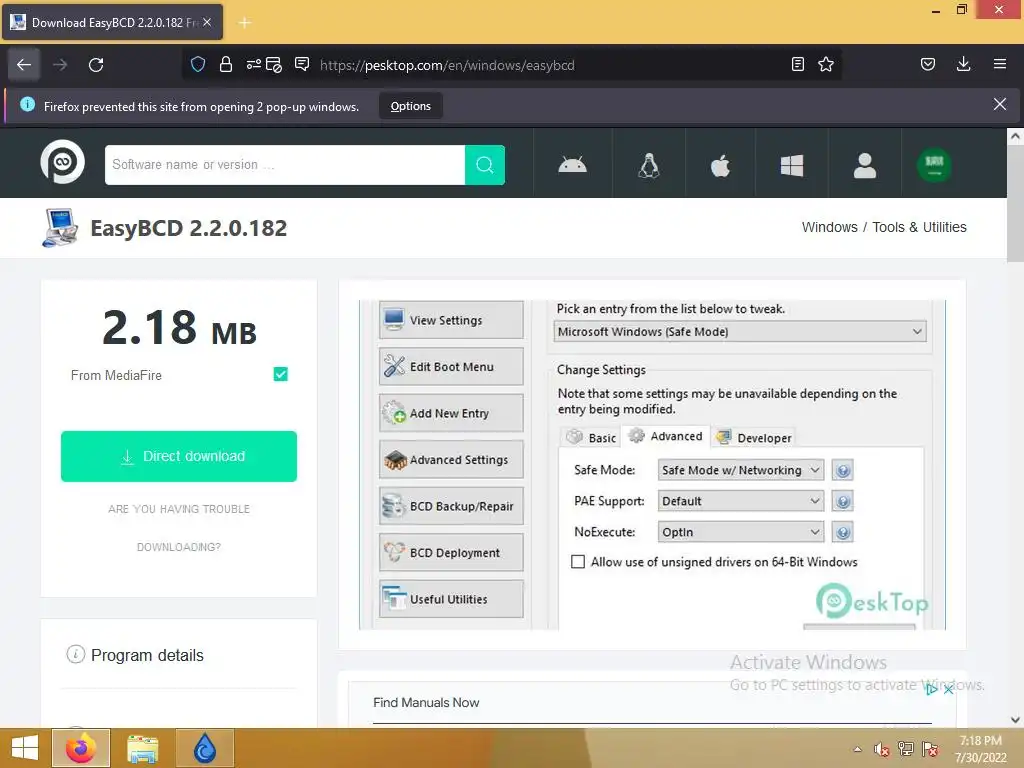Open the Windows Start button
This screenshot has height=768, width=1024.
click(x=25, y=748)
